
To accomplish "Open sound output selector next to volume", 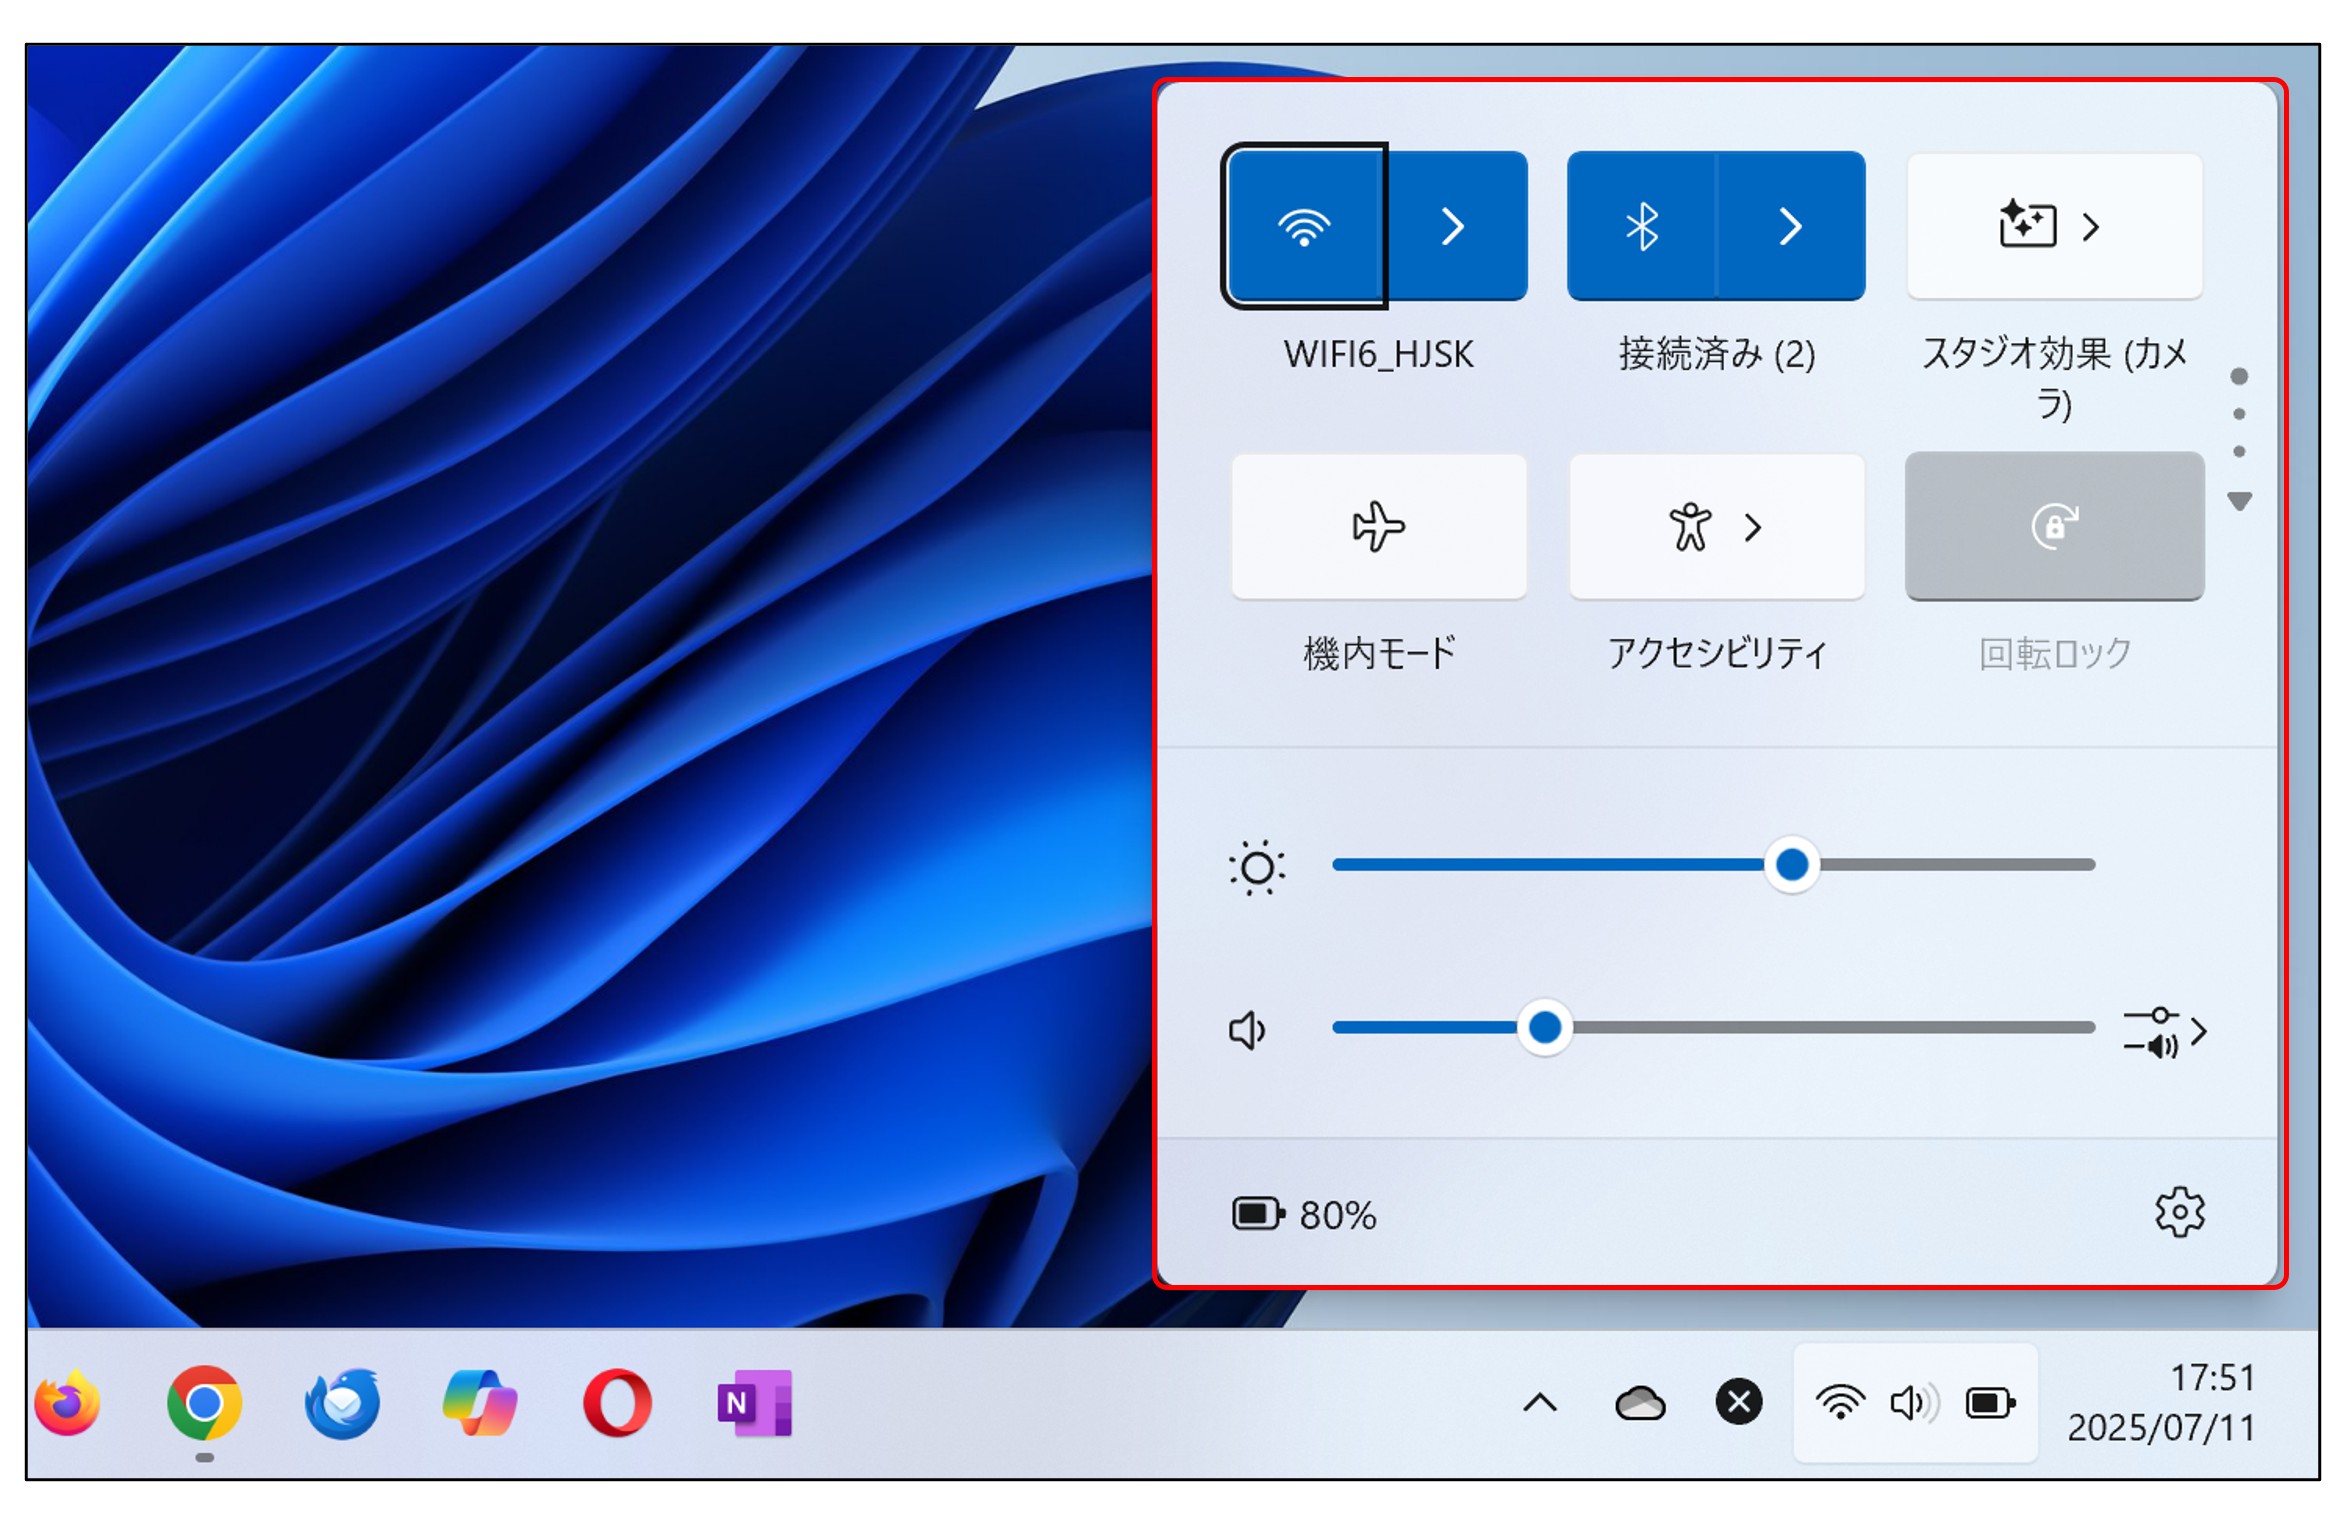I will pos(2163,1031).
